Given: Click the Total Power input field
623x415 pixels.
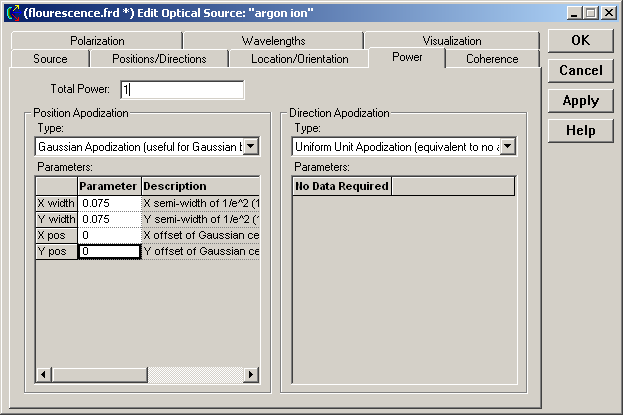Looking at the screenshot, I should coord(181,90).
